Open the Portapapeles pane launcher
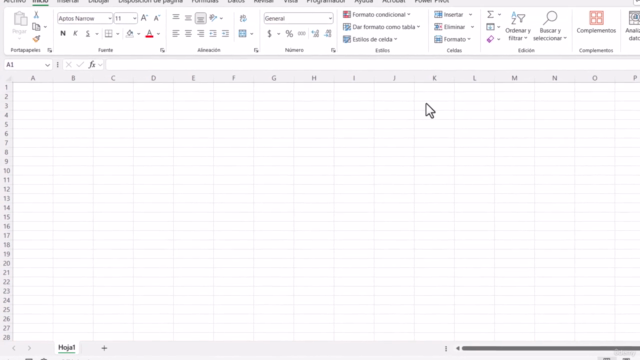Screen dimensions: 640x360 coord(49,50)
